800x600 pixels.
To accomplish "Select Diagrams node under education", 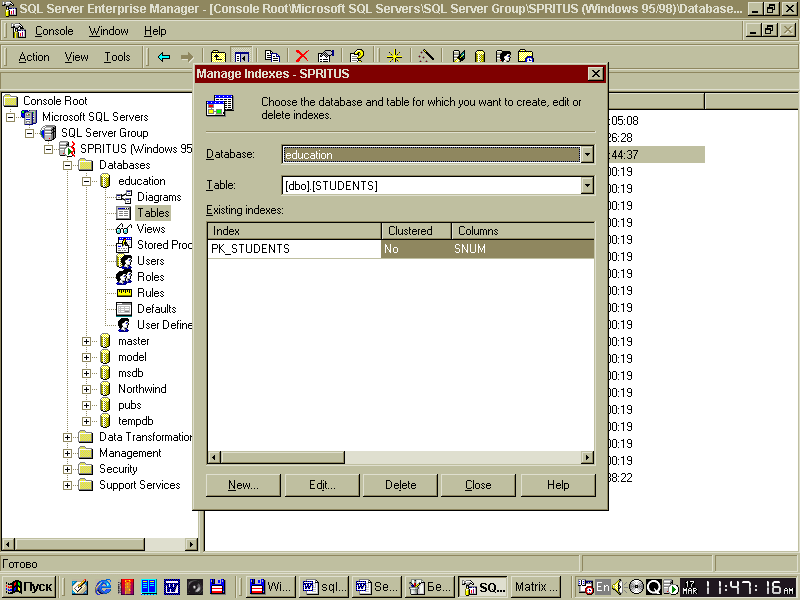I will tap(159, 197).
